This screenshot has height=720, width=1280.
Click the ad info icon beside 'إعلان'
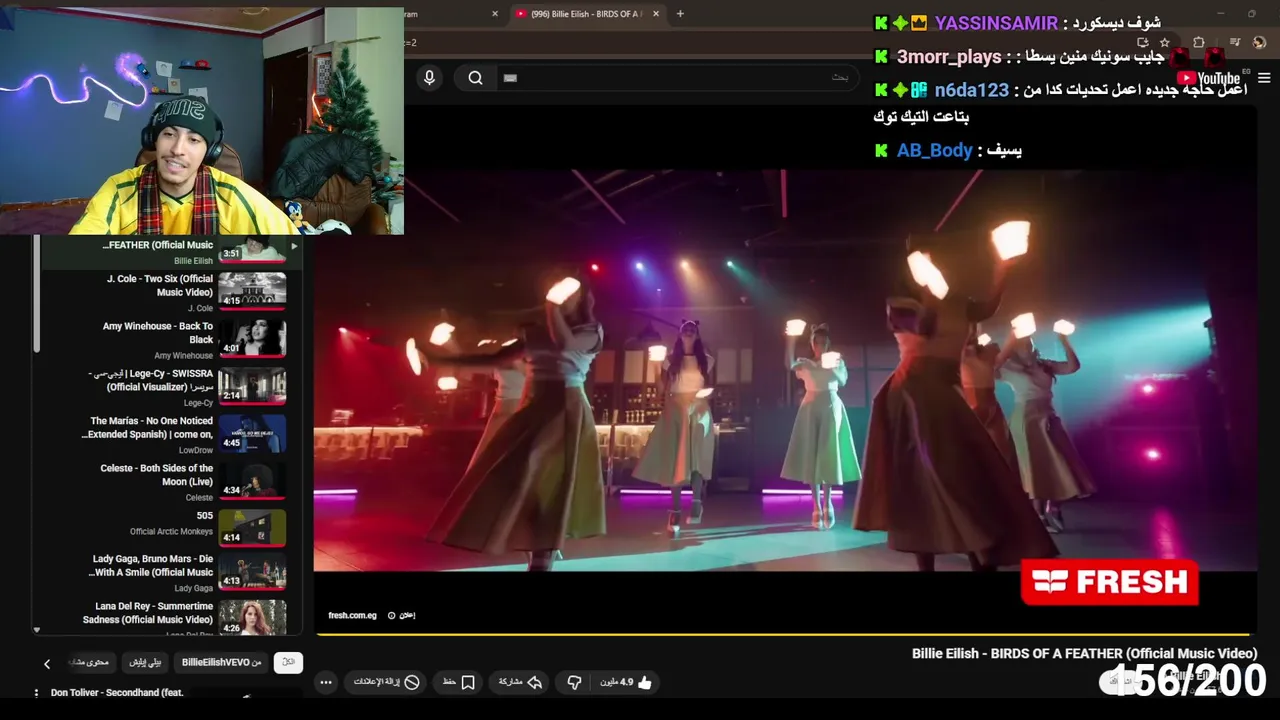(x=392, y=615)
